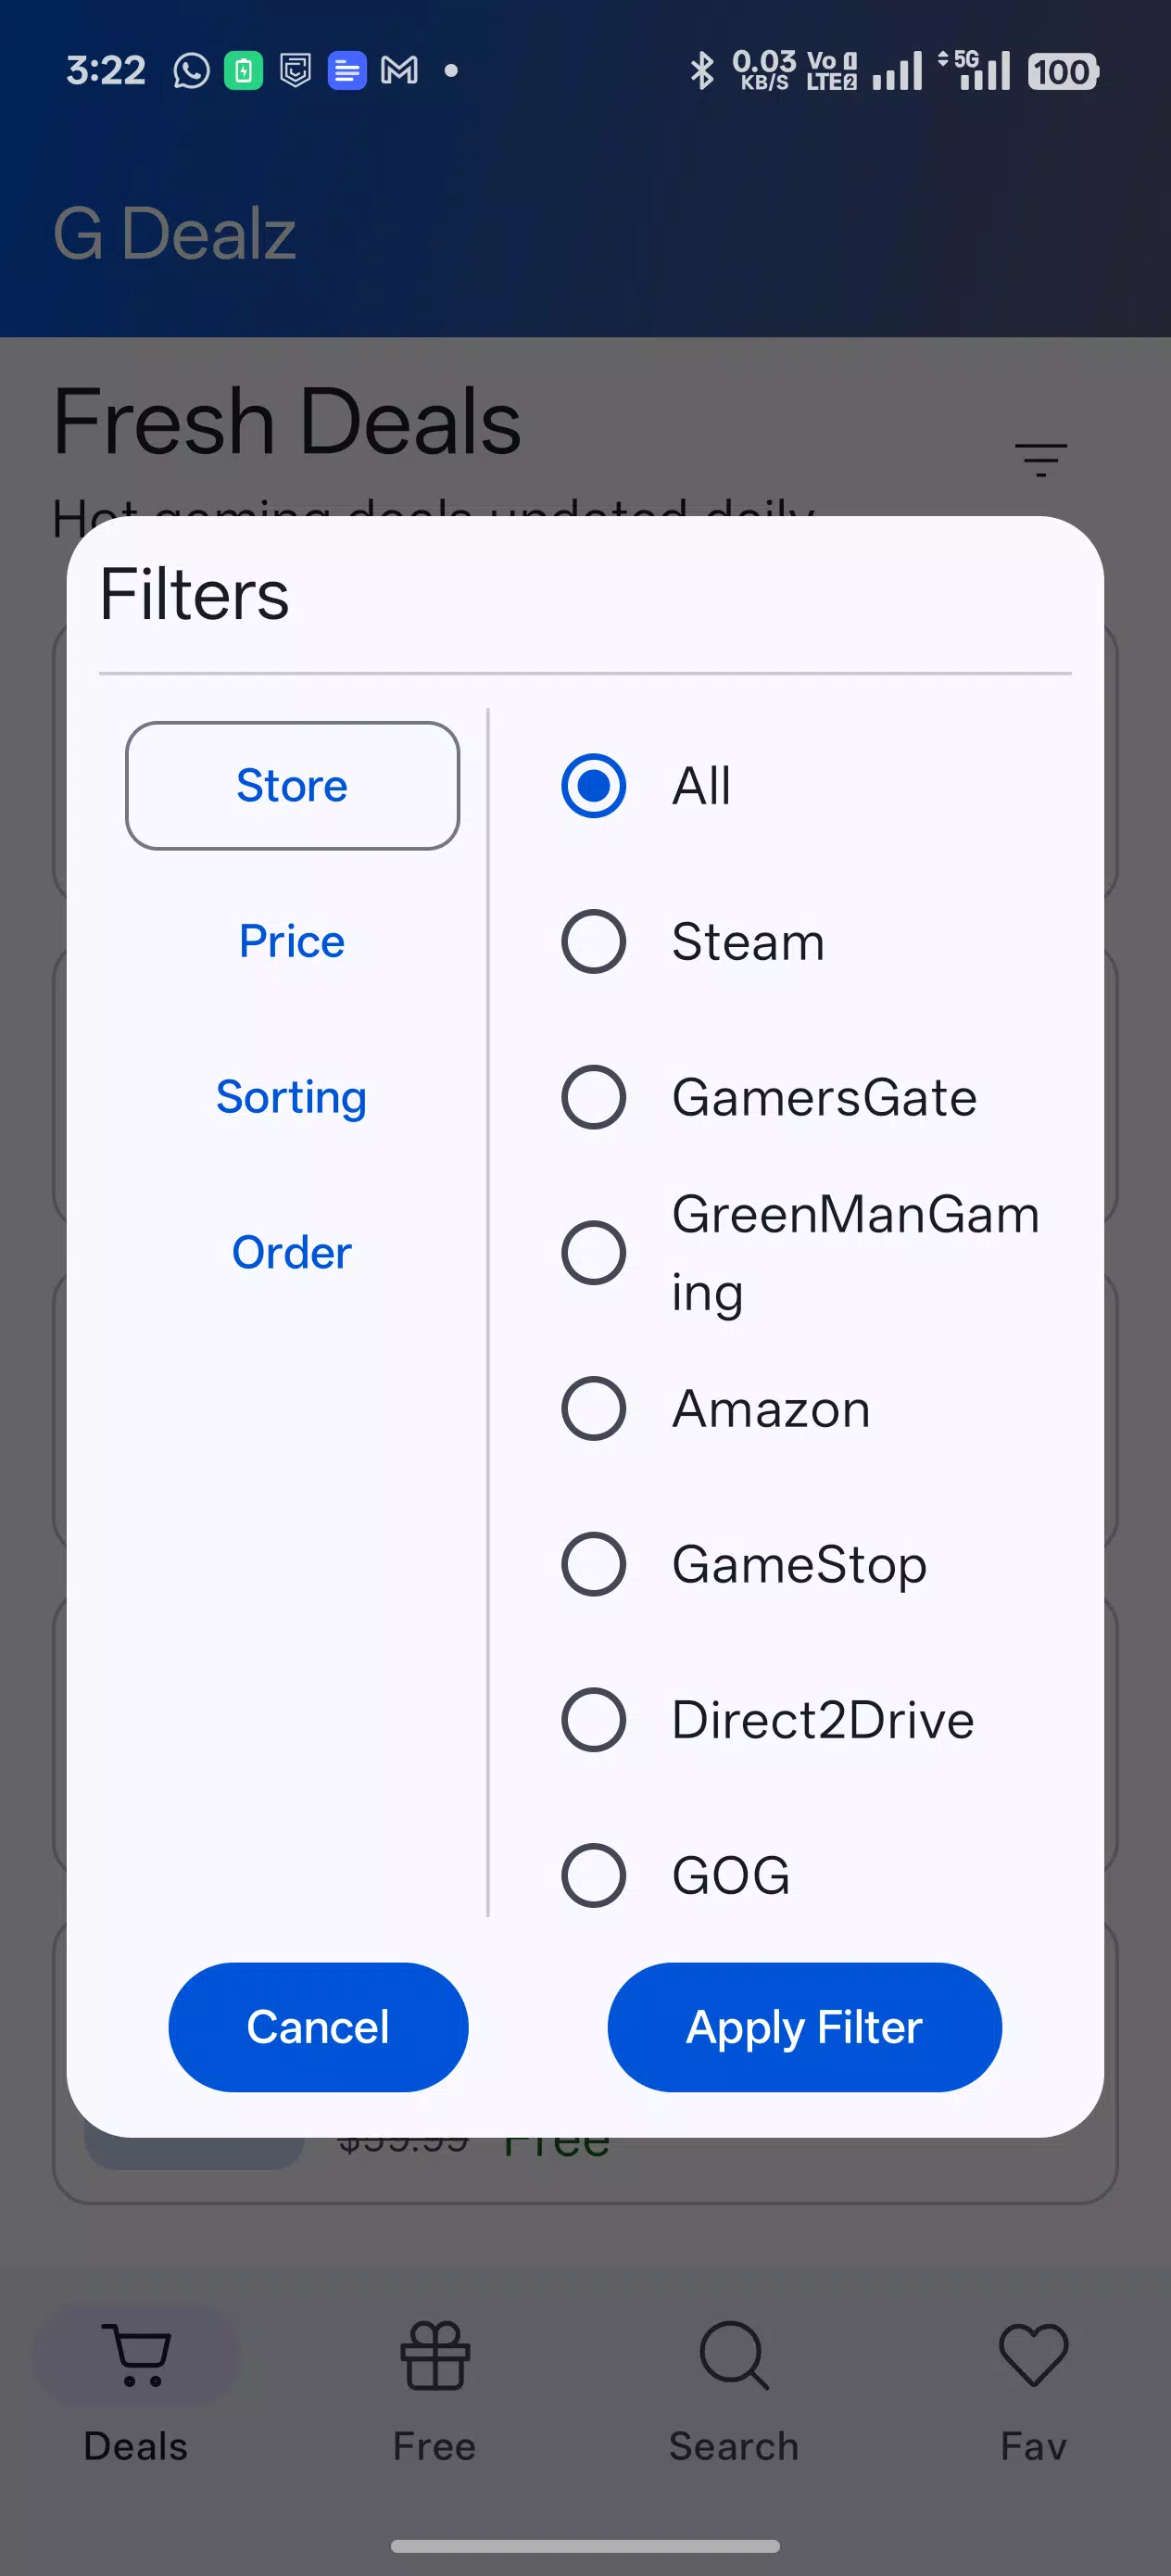Open the Deals cart tab icon
The height and width of the screenshot is (2576, 1171).
(136, 2356)
